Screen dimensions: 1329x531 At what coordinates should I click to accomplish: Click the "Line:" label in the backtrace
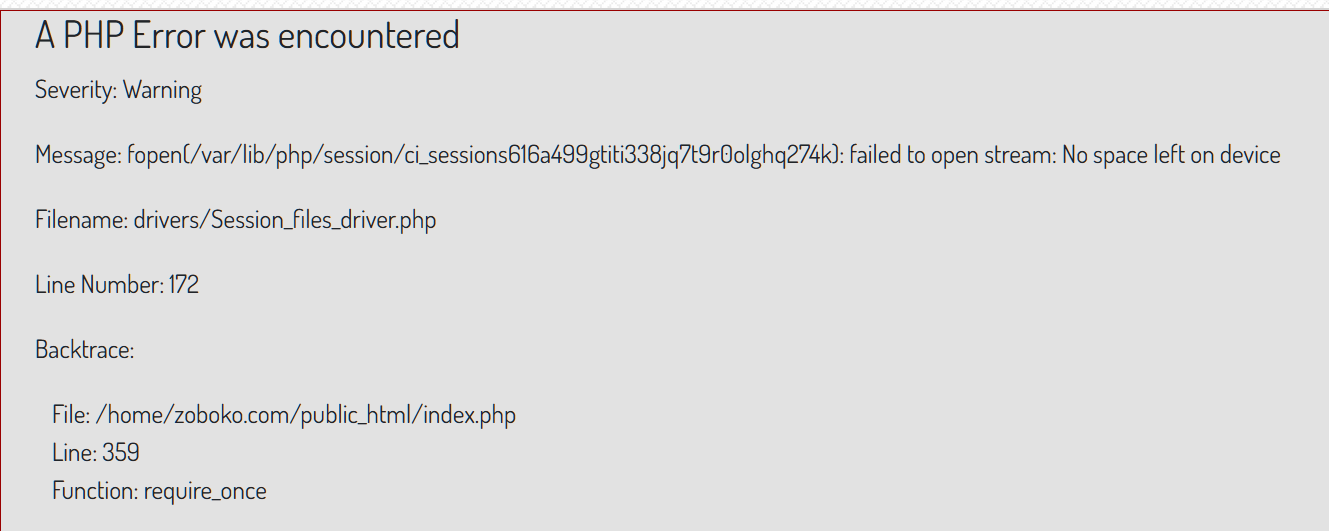pyautogui.click(x=74, y=453)
